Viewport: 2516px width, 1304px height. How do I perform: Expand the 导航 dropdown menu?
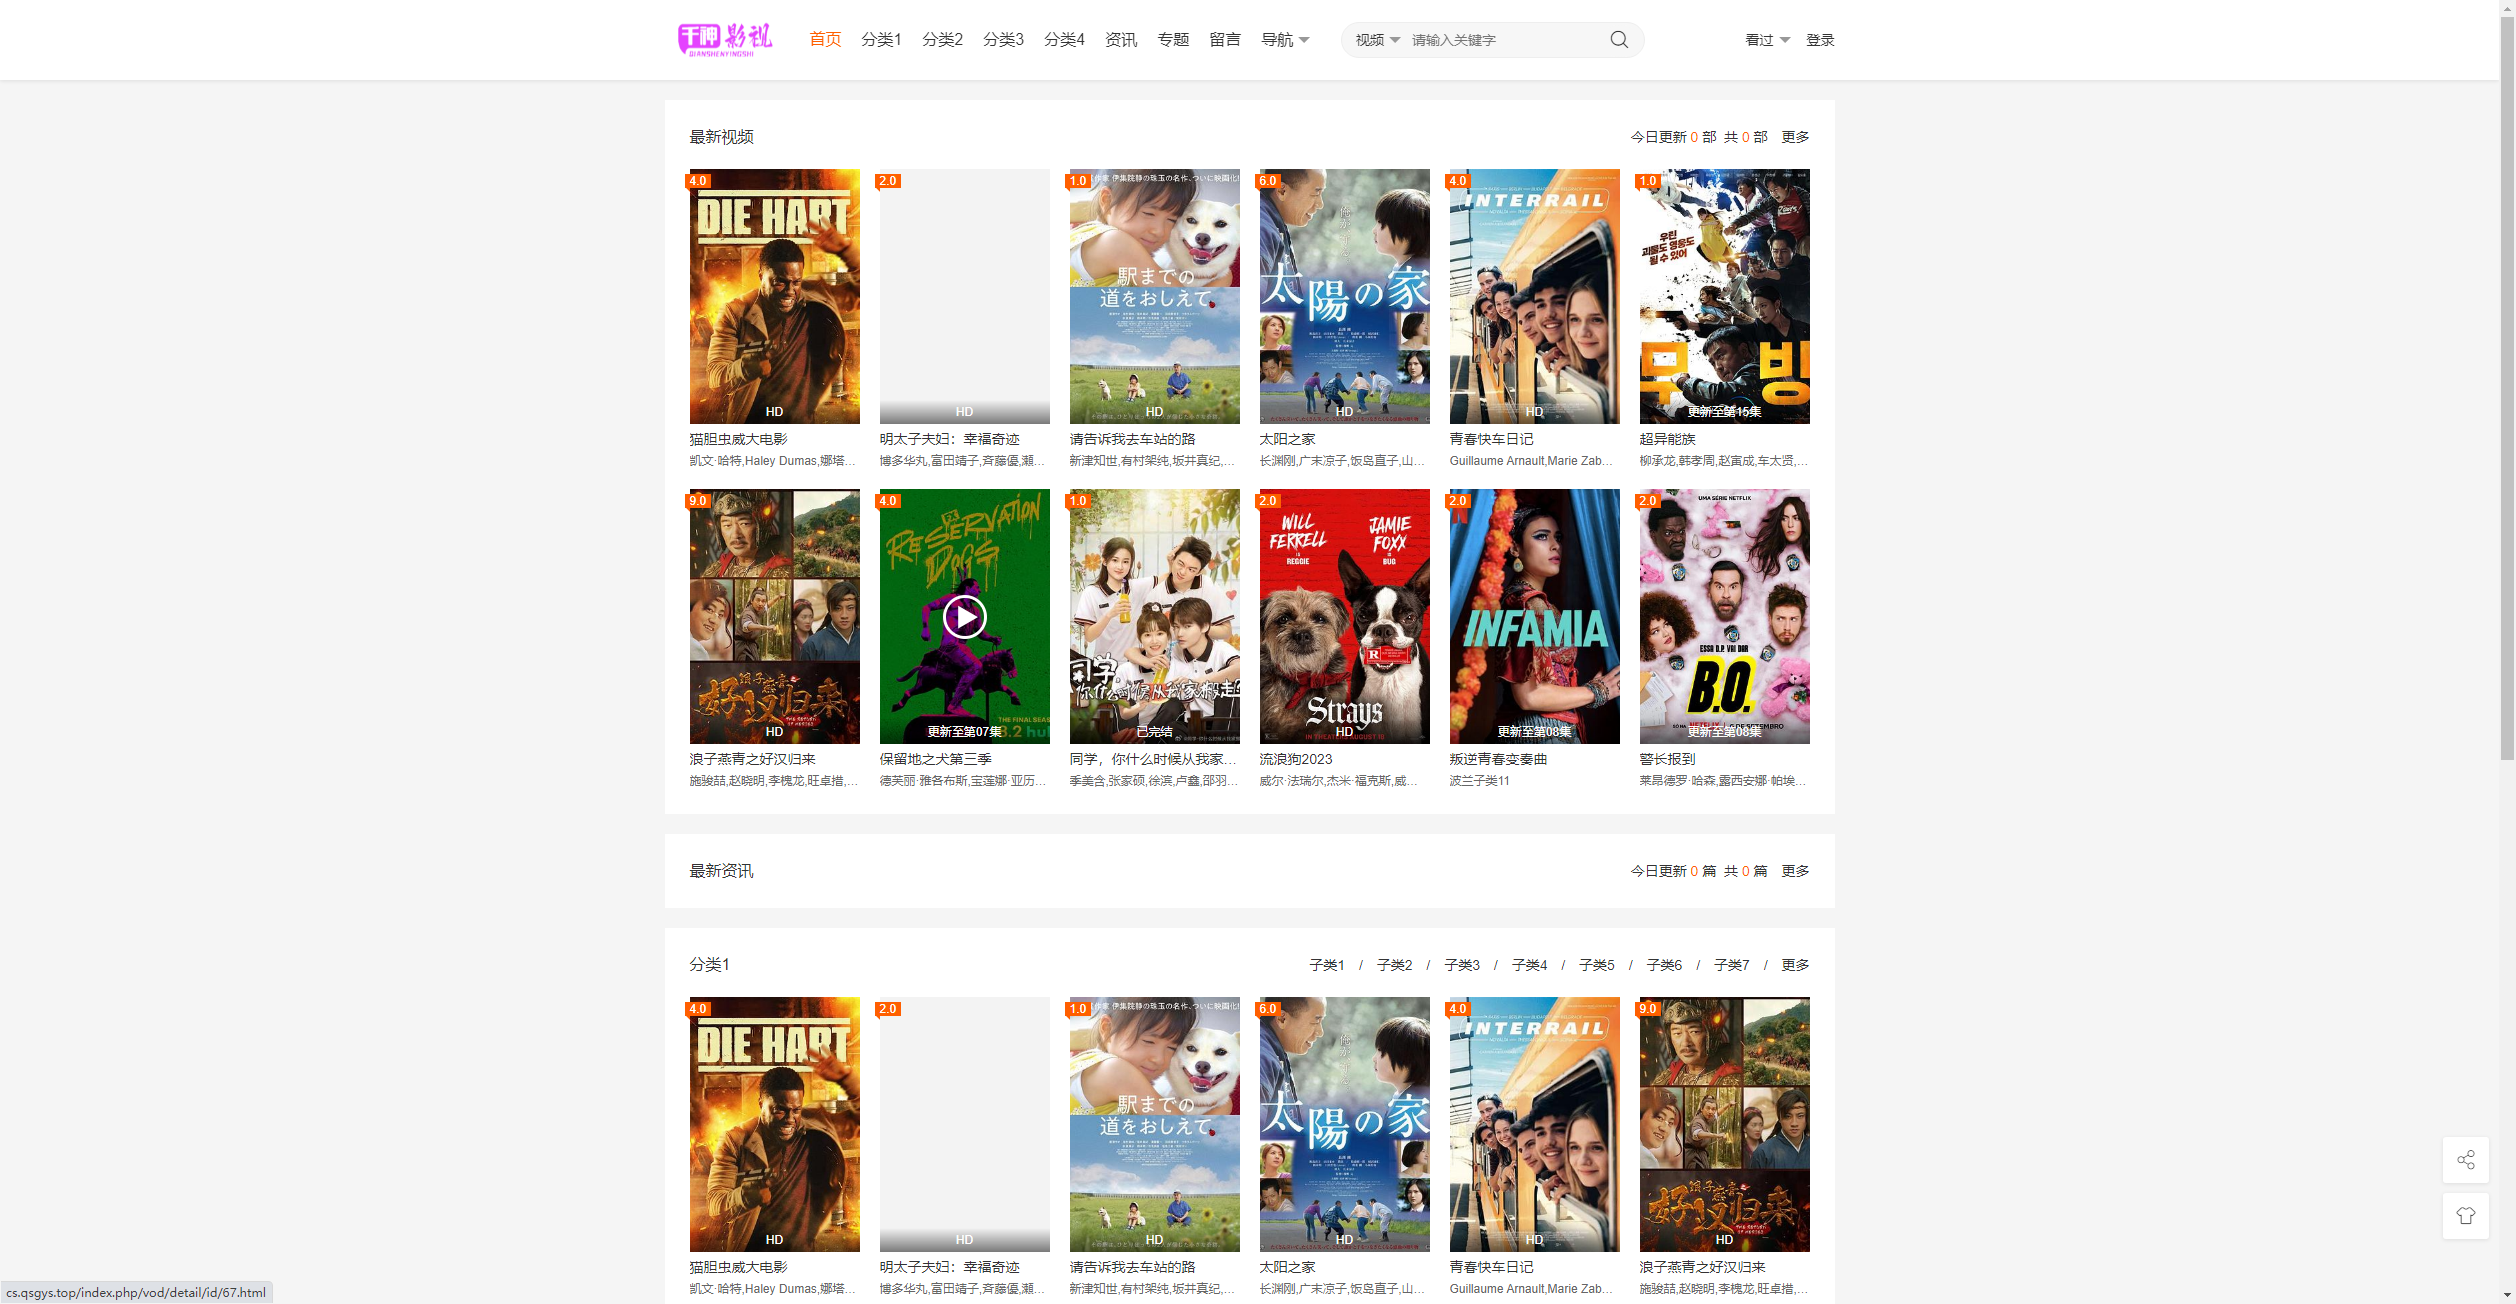coord(1285,40)
